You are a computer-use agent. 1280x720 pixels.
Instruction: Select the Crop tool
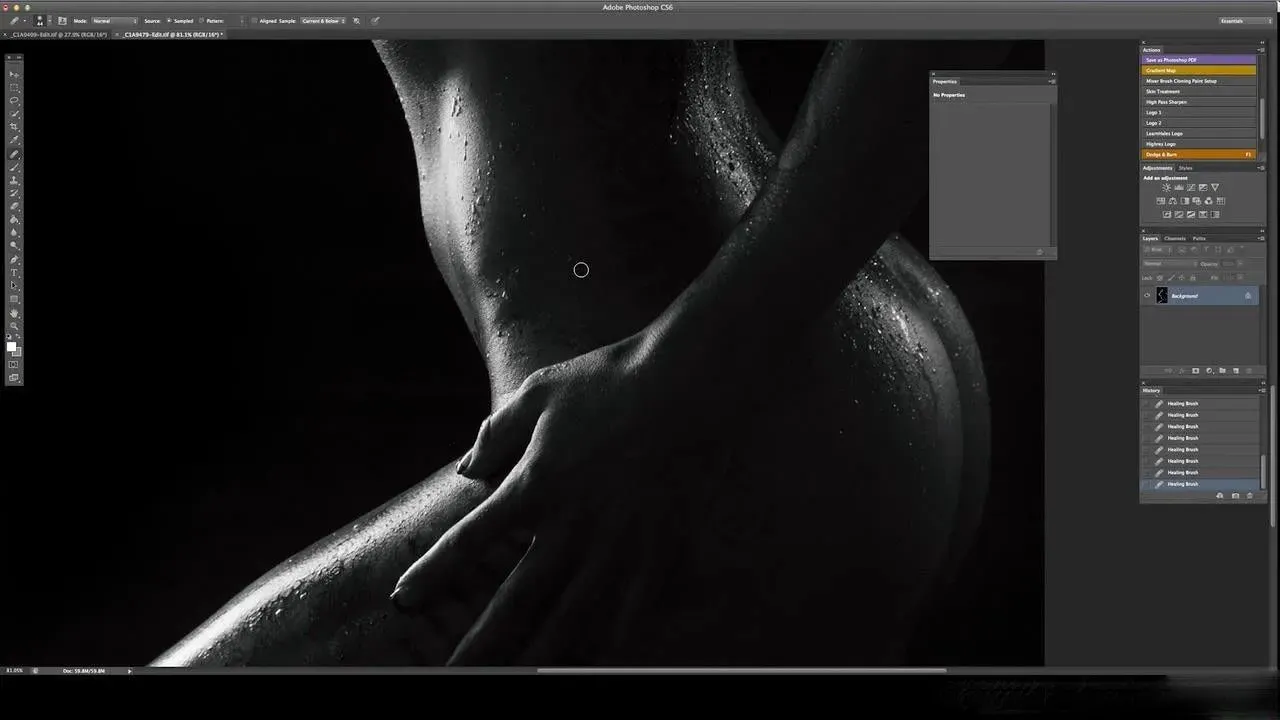tap(14, 127)
